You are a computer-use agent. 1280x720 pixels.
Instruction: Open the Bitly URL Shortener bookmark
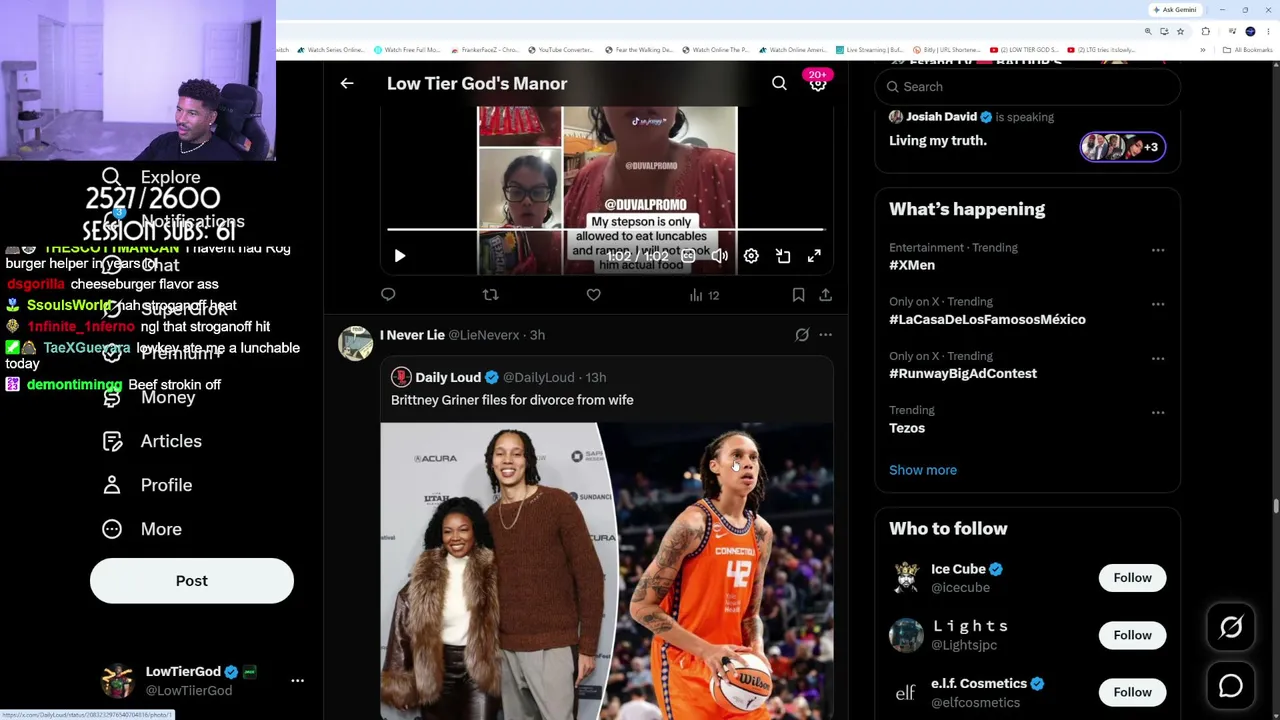pyautogui.click(x=946, y=50)
